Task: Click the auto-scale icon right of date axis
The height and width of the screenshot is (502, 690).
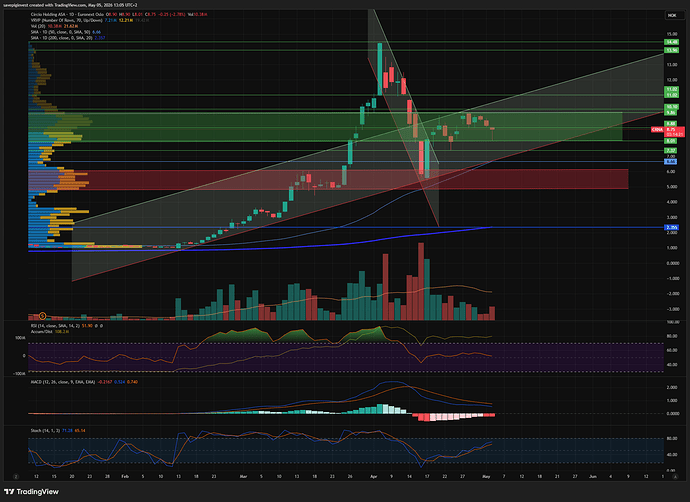Action: [675, 476]
